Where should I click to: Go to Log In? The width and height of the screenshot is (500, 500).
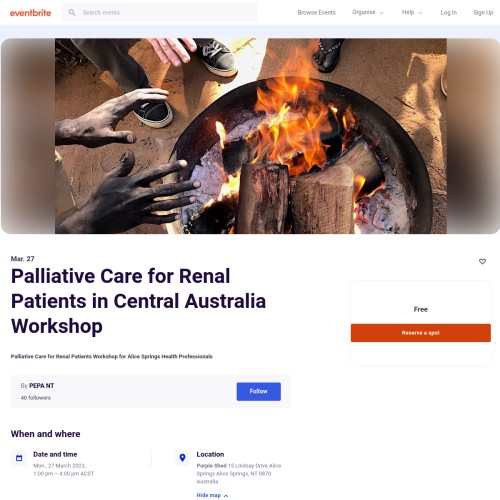tap(448, 12)
